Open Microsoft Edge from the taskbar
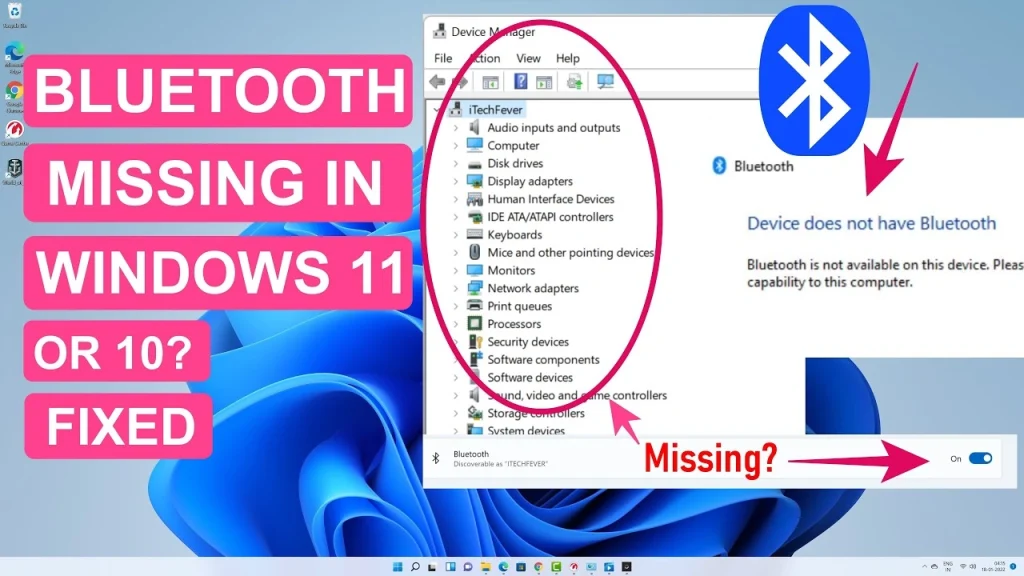 (503, 567)
